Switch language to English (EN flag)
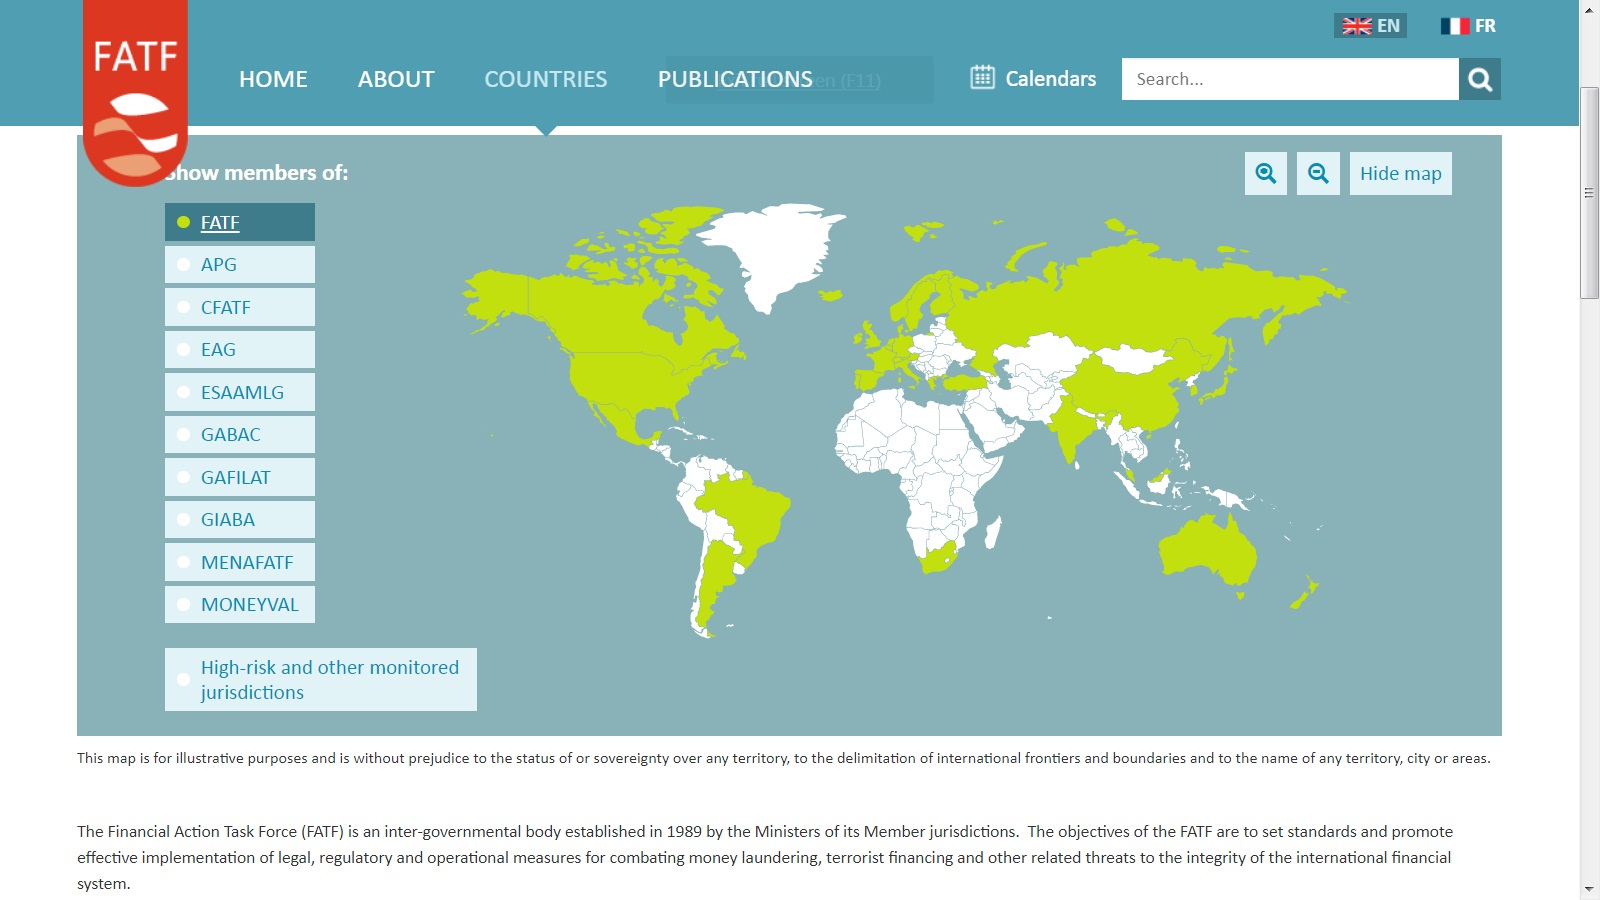The width and height of the screenshot is (1600, 900). (x=1370, y=26)
